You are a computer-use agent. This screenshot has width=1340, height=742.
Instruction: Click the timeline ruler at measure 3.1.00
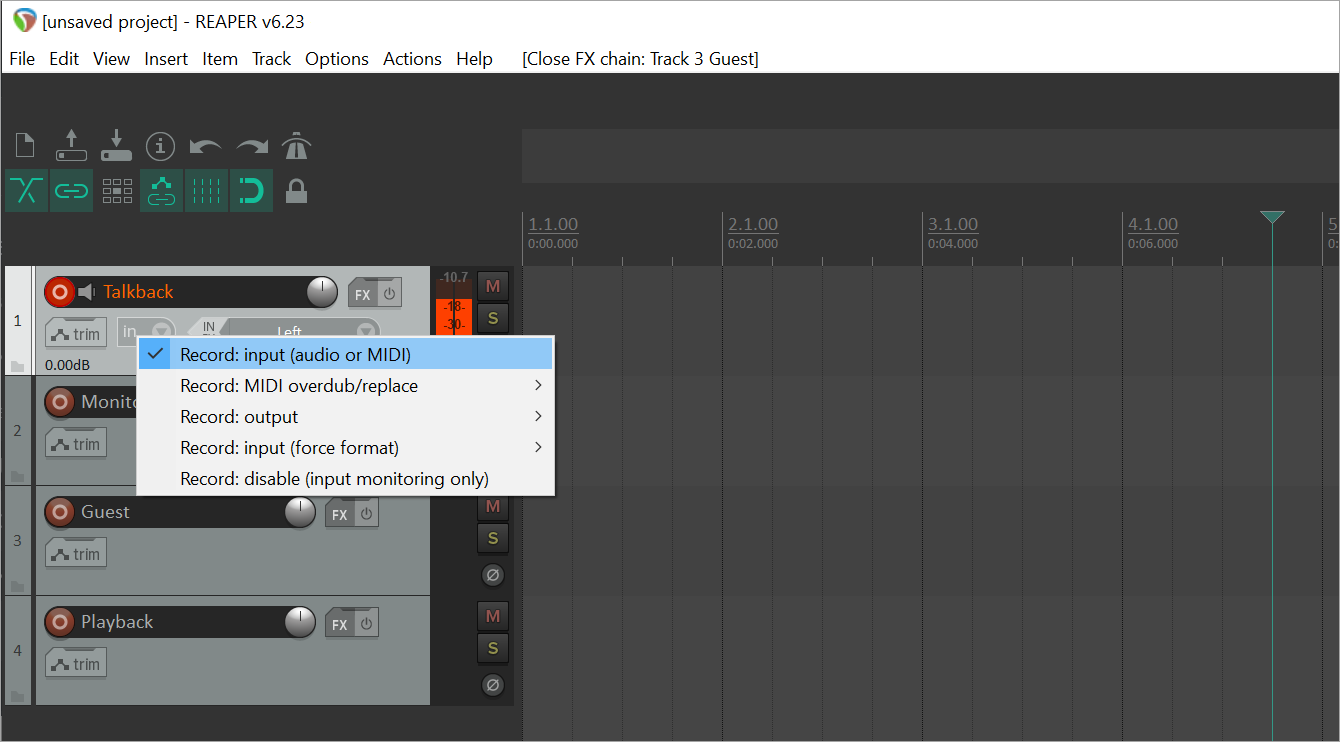coord(952,225)
